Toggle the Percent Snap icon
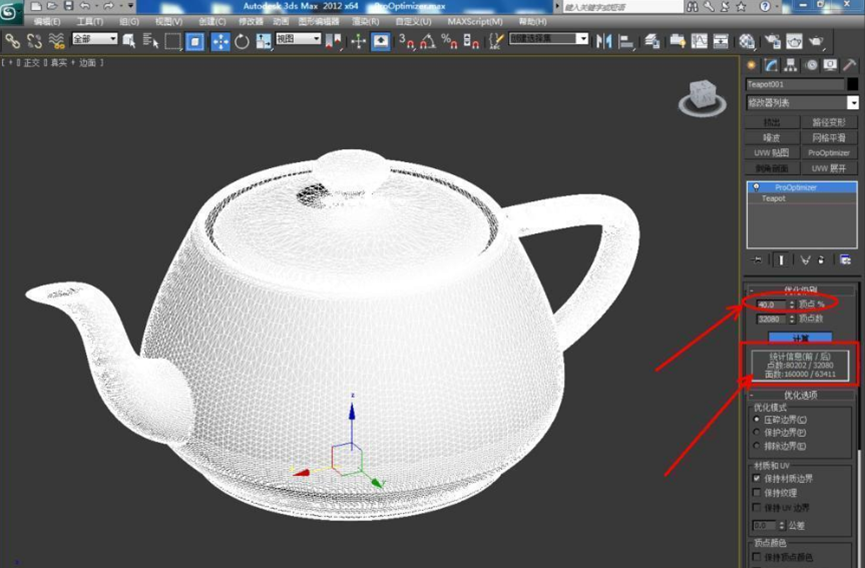Viewport: 865px width, 568px height. coord(450,41)
